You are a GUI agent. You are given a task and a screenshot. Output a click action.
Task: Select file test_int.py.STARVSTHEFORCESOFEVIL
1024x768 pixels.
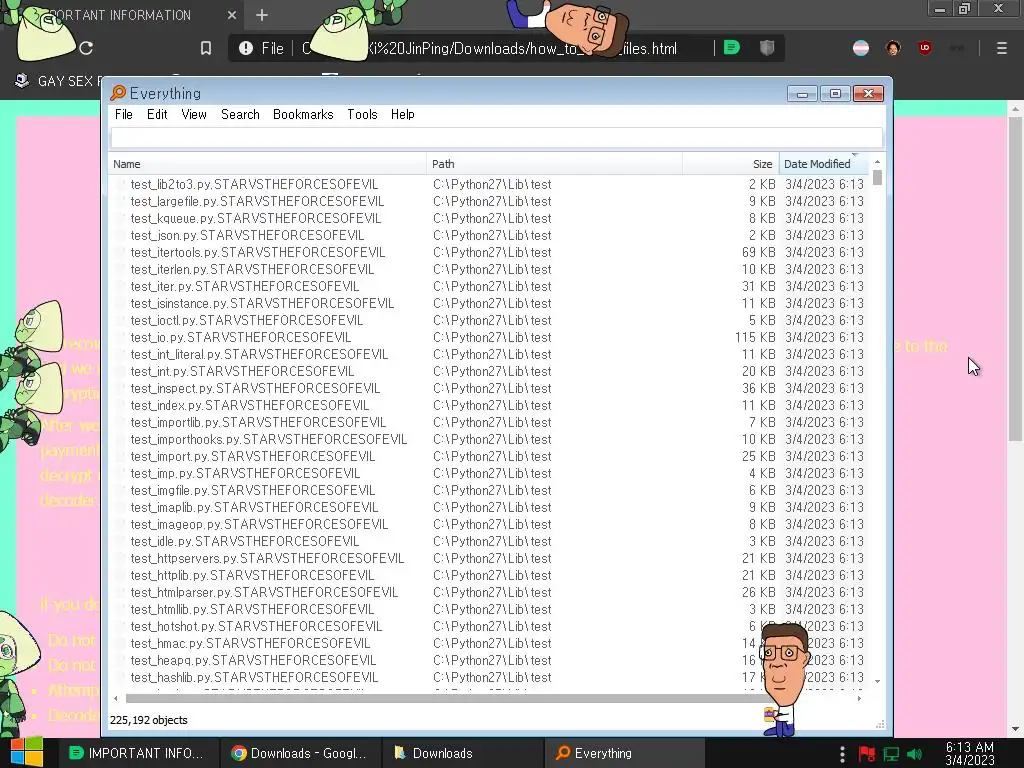[242, 371]
